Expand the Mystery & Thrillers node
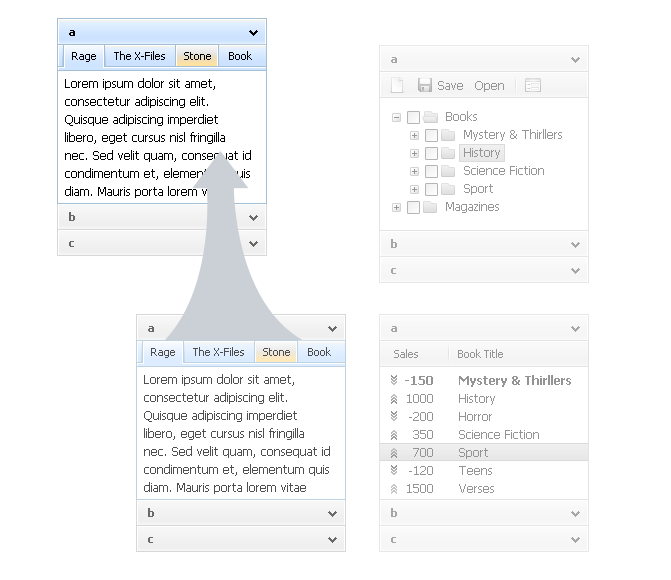The width and height of the screenshot is (671, 580). (x=415, y=135)
